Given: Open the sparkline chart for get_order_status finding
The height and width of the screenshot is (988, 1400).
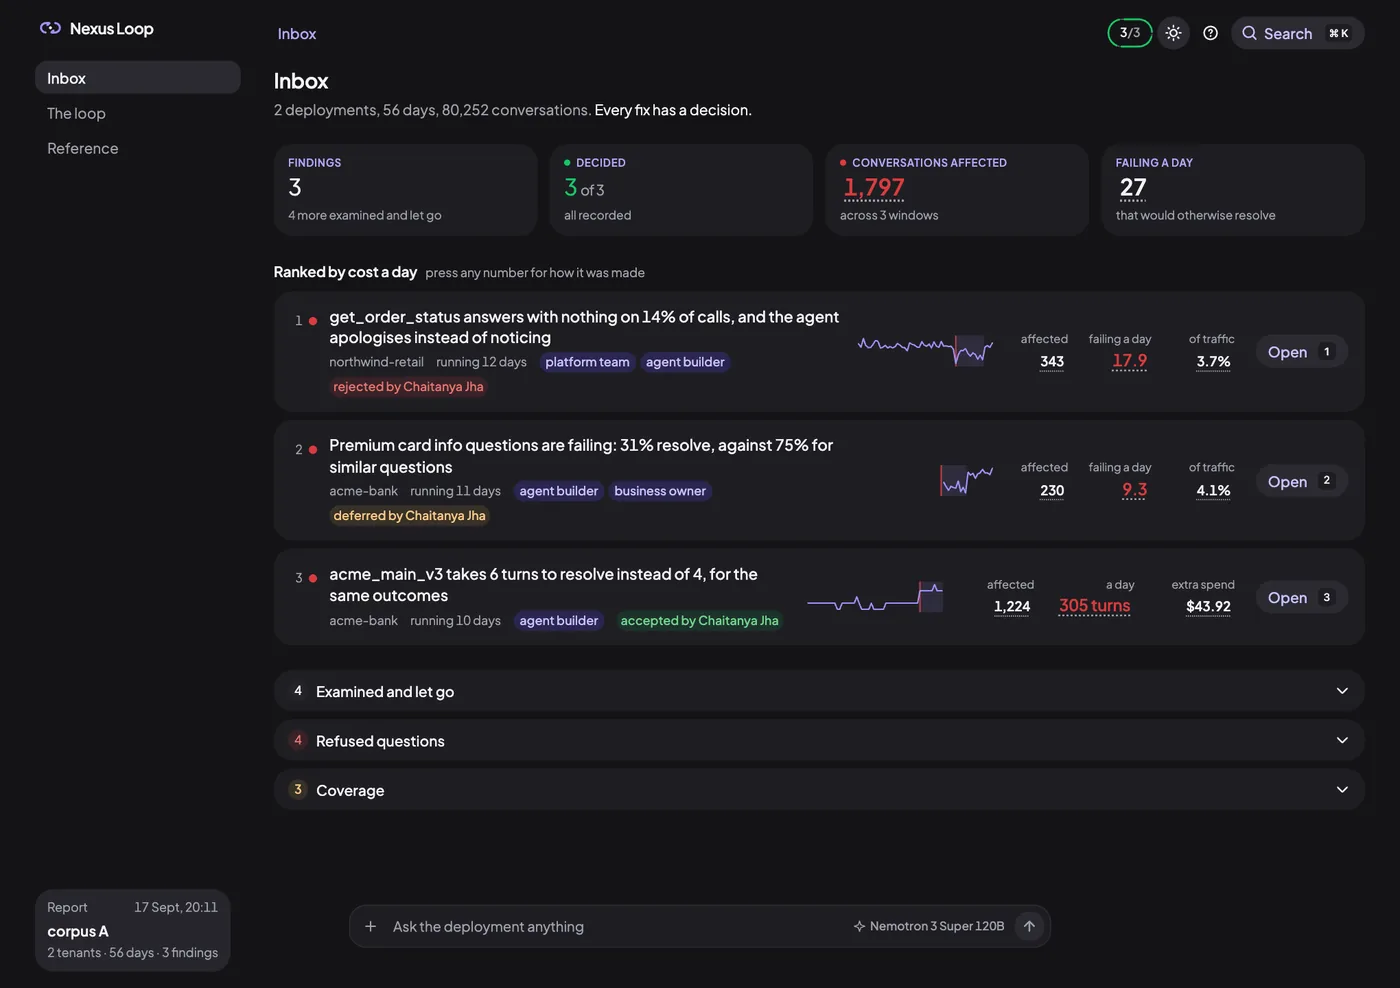Looking at the screenshot, I should tap(925, 350).
